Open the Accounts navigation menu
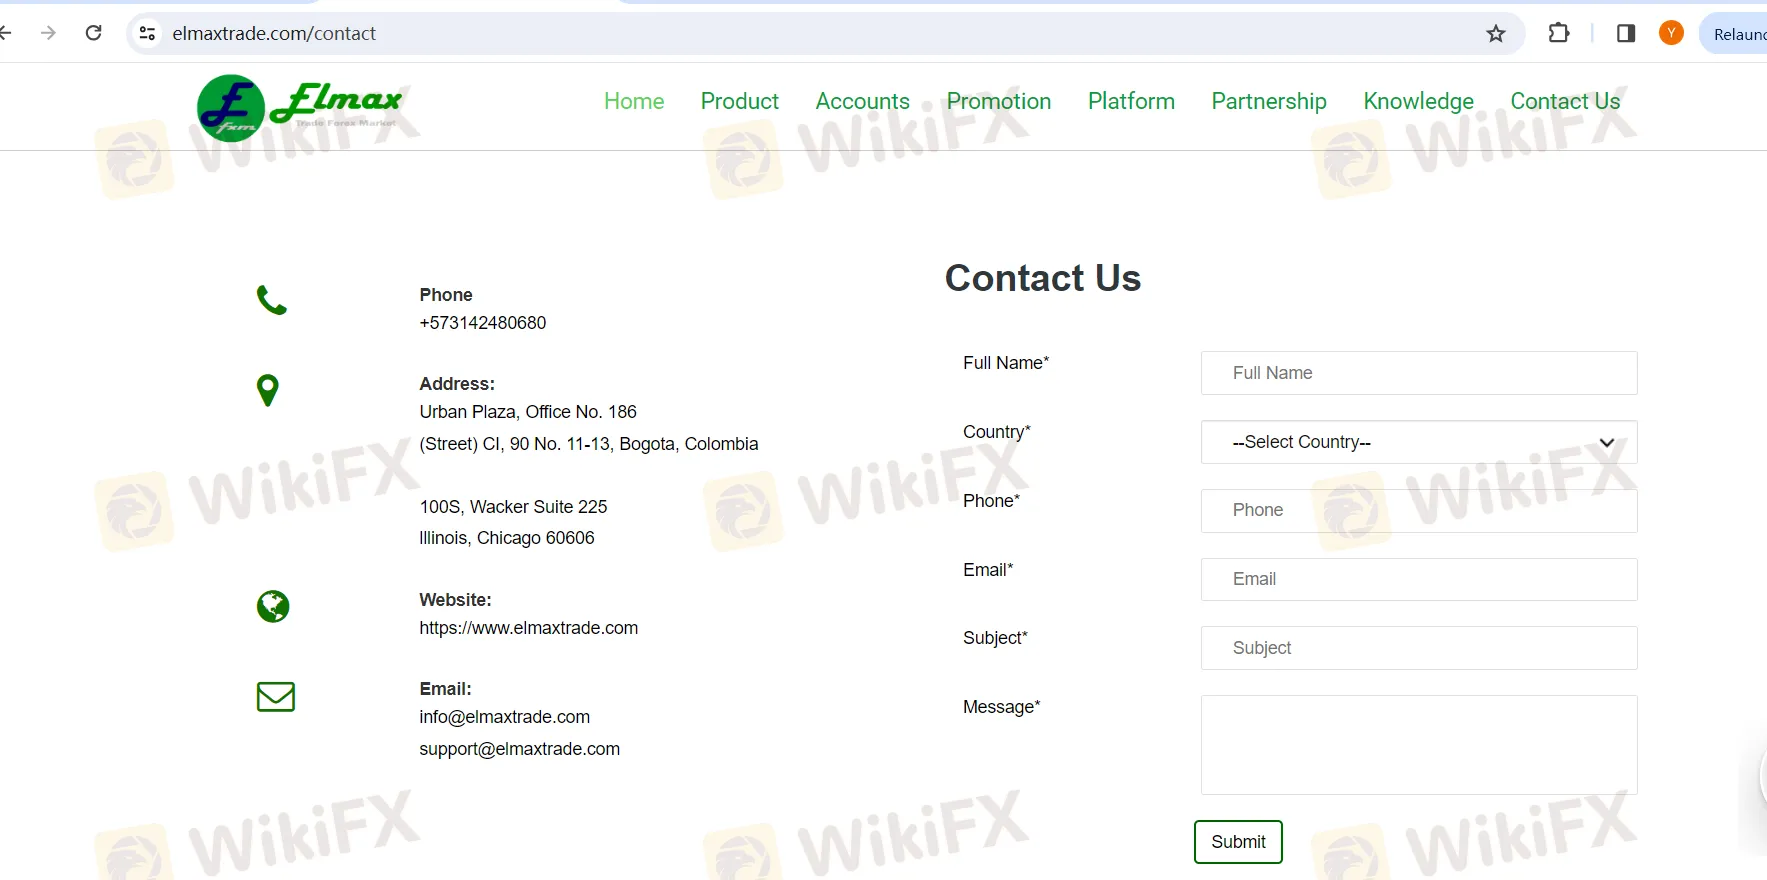Image resolution: width=1767 pixels, height=880 pixels. [862, 102]
